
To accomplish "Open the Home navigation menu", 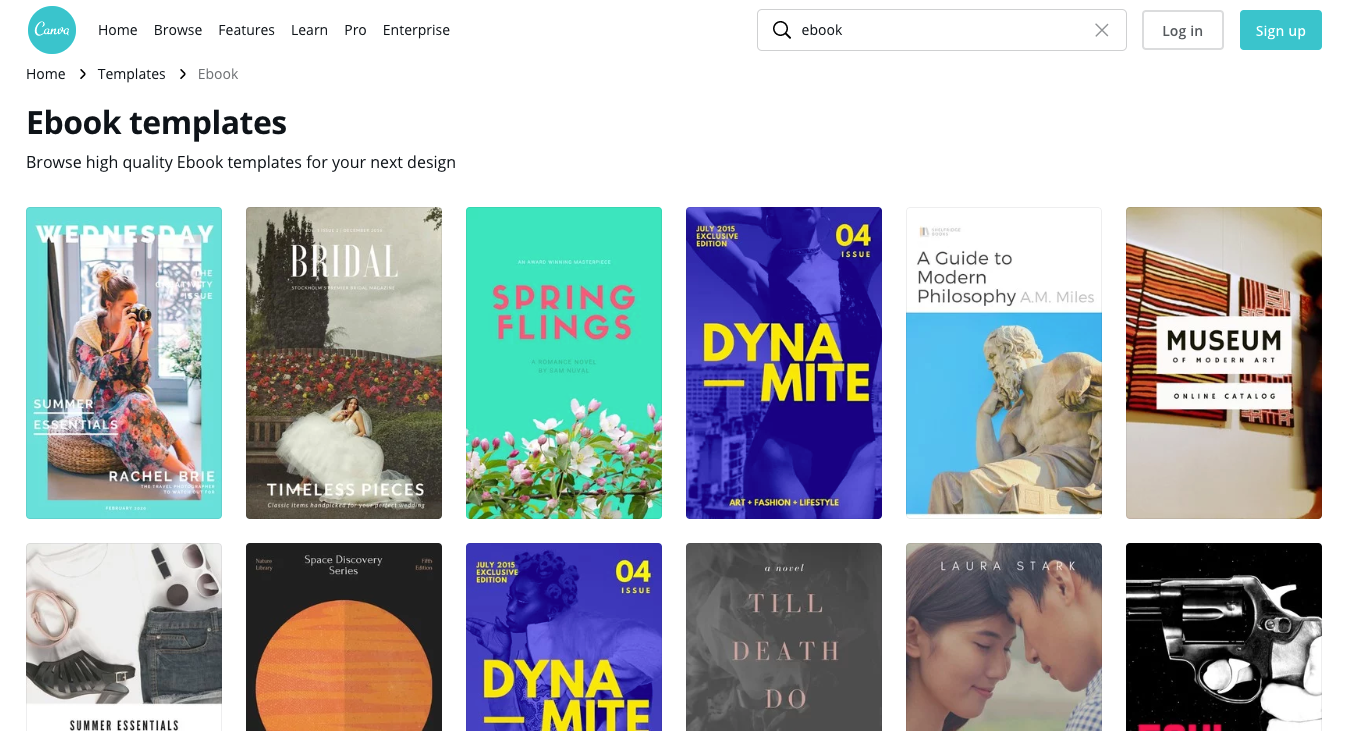I will [x=117, y=30].
